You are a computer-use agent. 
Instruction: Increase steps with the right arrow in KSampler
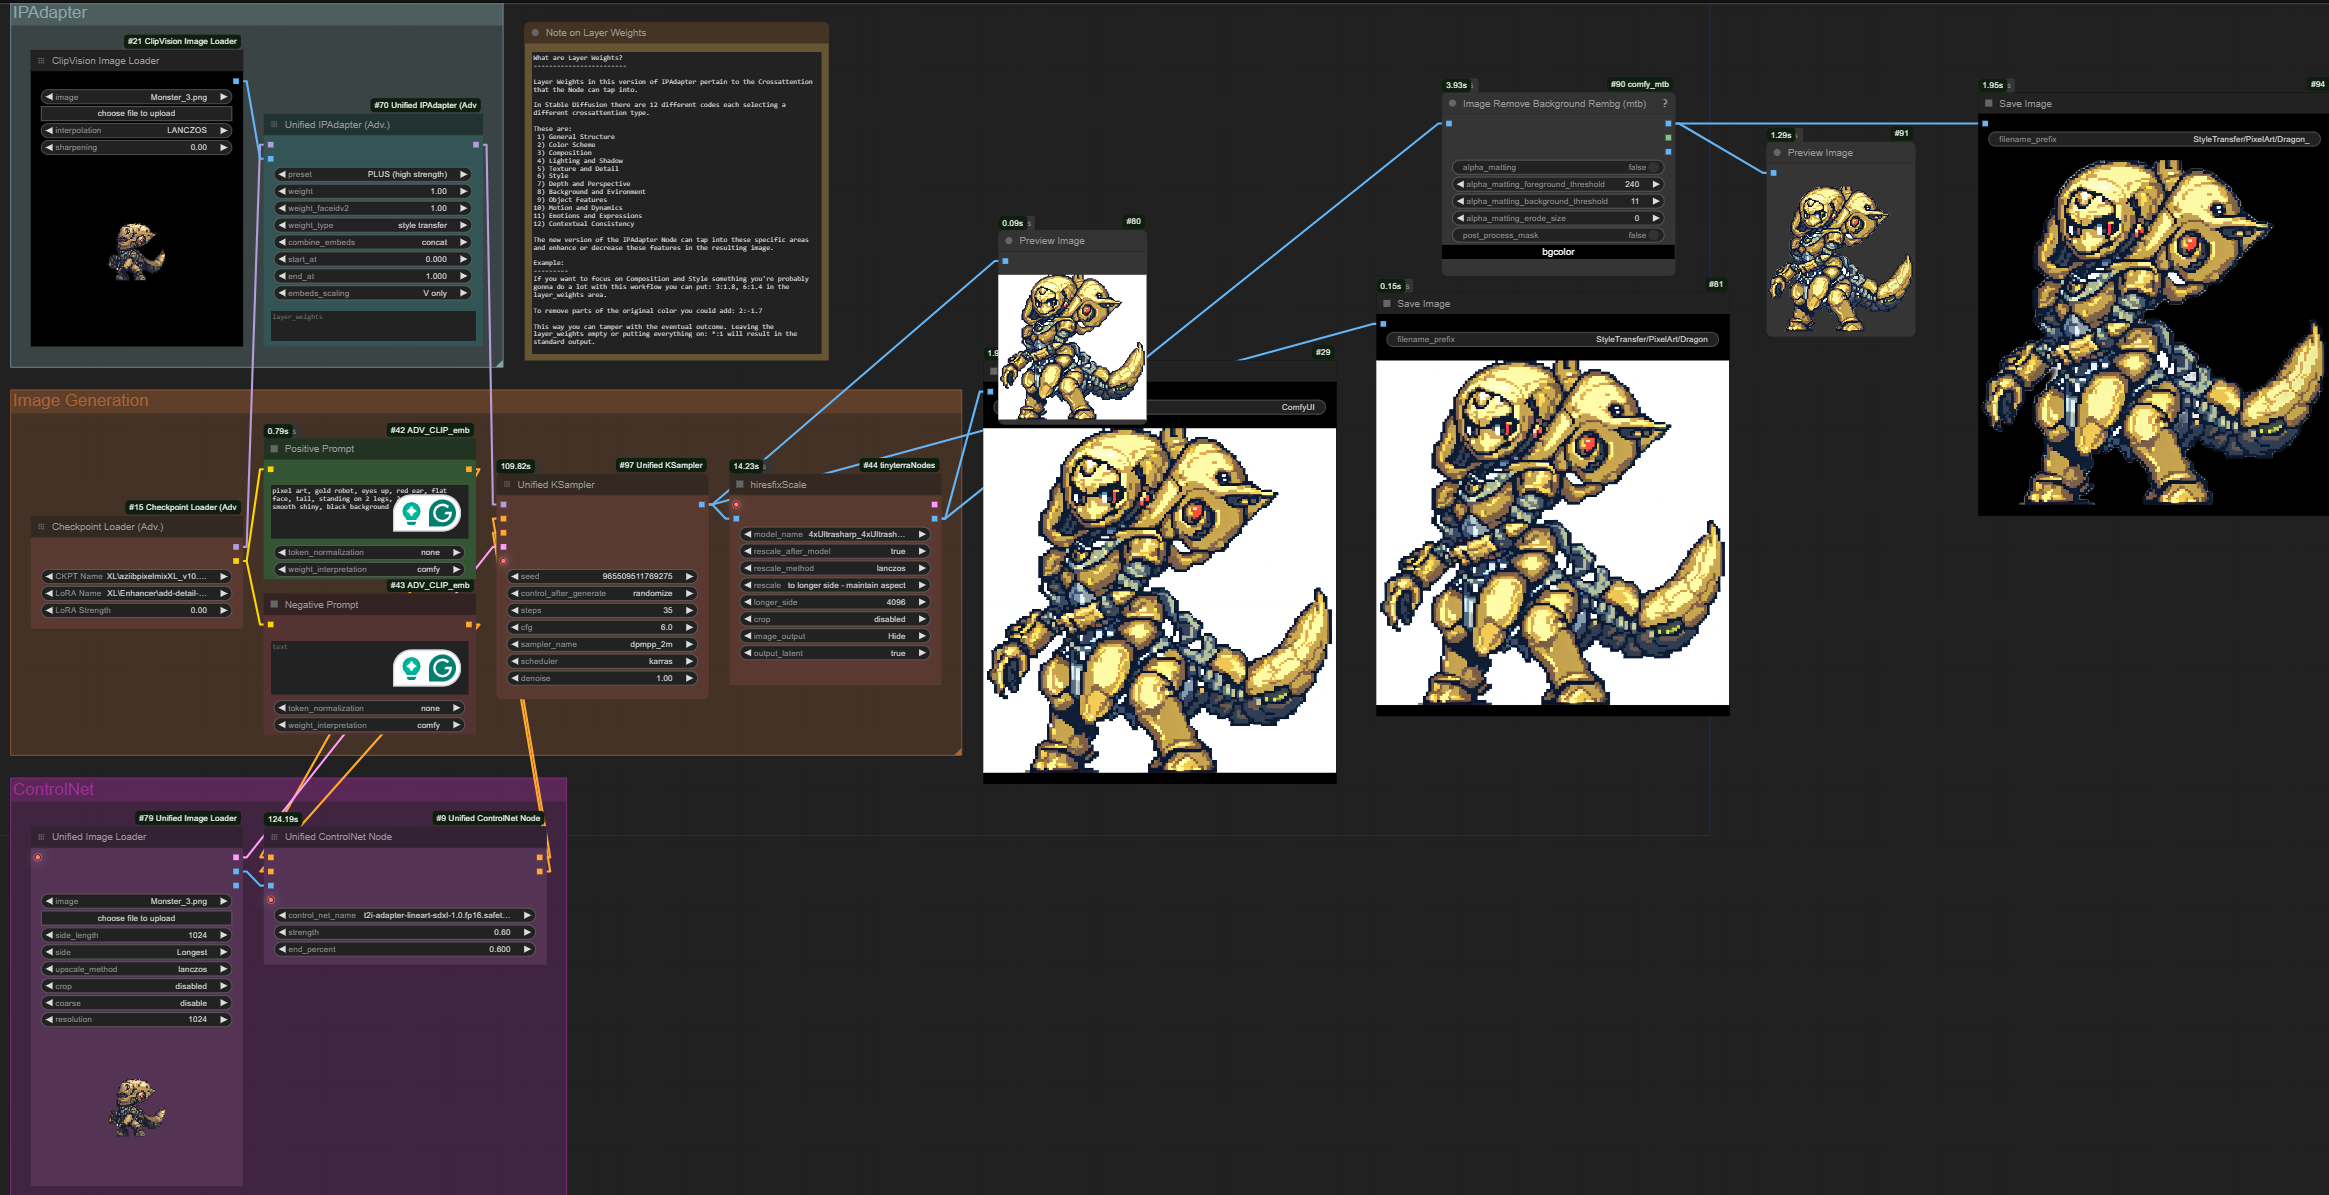689,611
